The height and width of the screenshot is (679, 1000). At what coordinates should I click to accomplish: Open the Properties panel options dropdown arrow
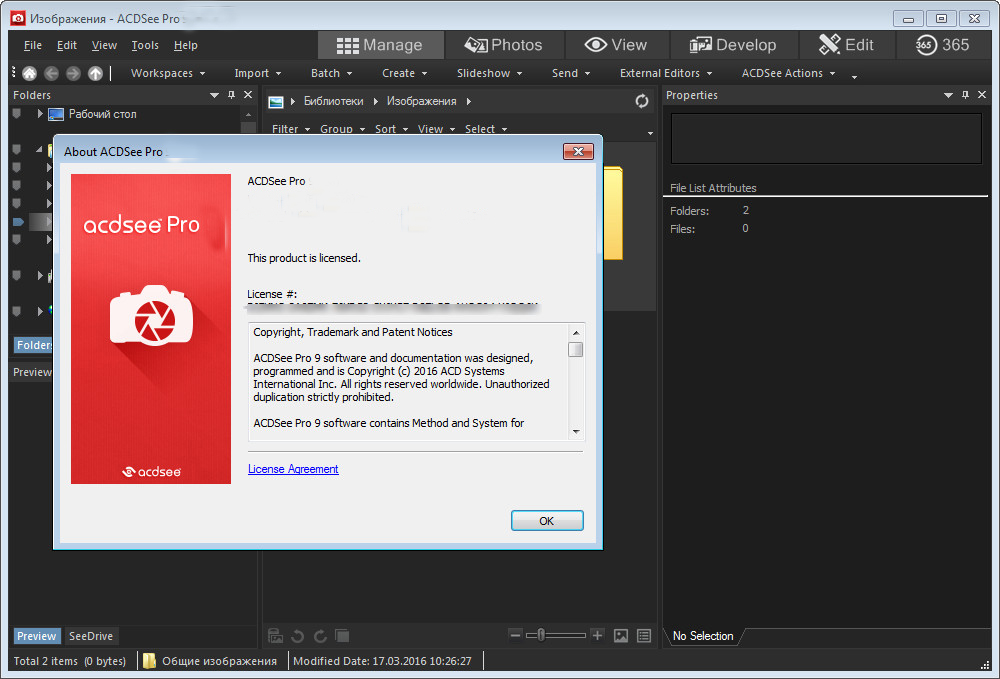pos(948,96)
